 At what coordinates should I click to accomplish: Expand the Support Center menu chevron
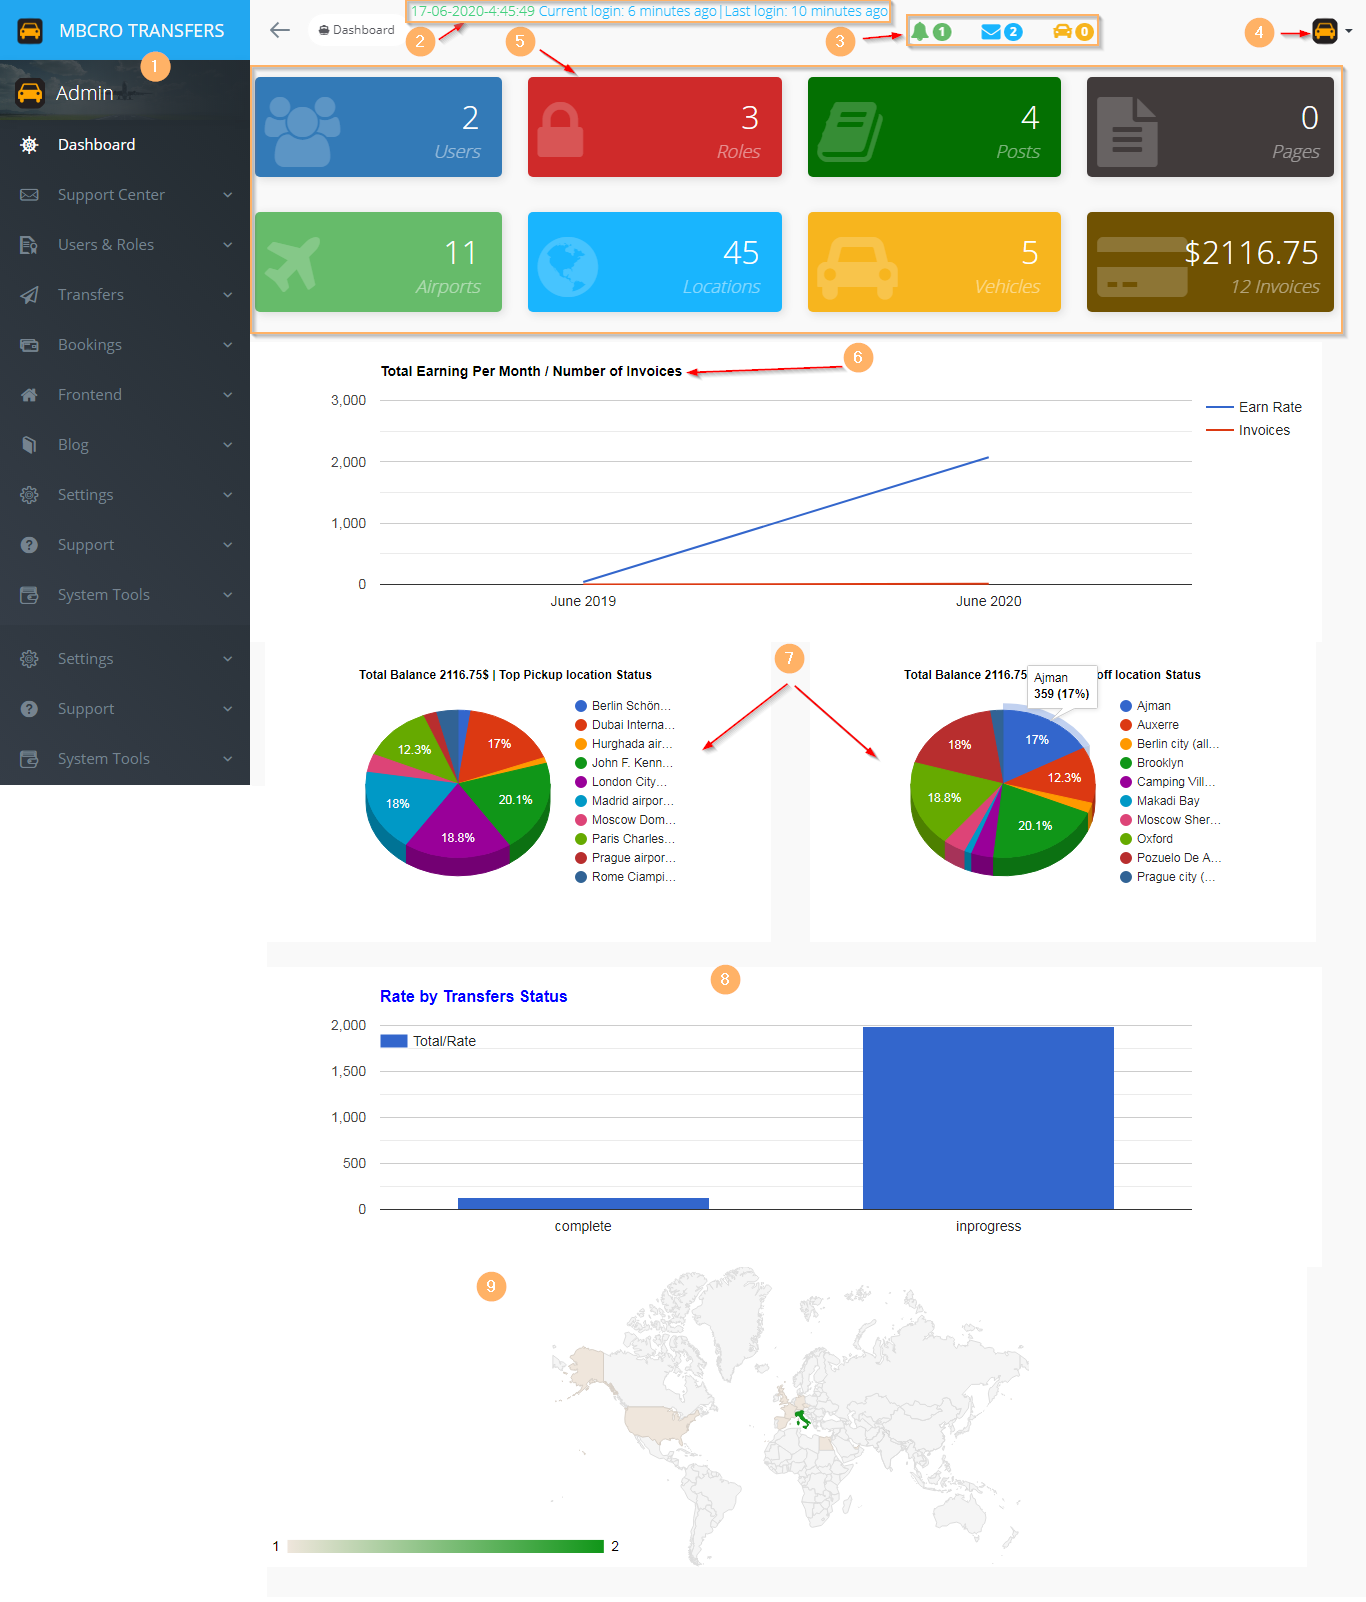tap(228, 195)
